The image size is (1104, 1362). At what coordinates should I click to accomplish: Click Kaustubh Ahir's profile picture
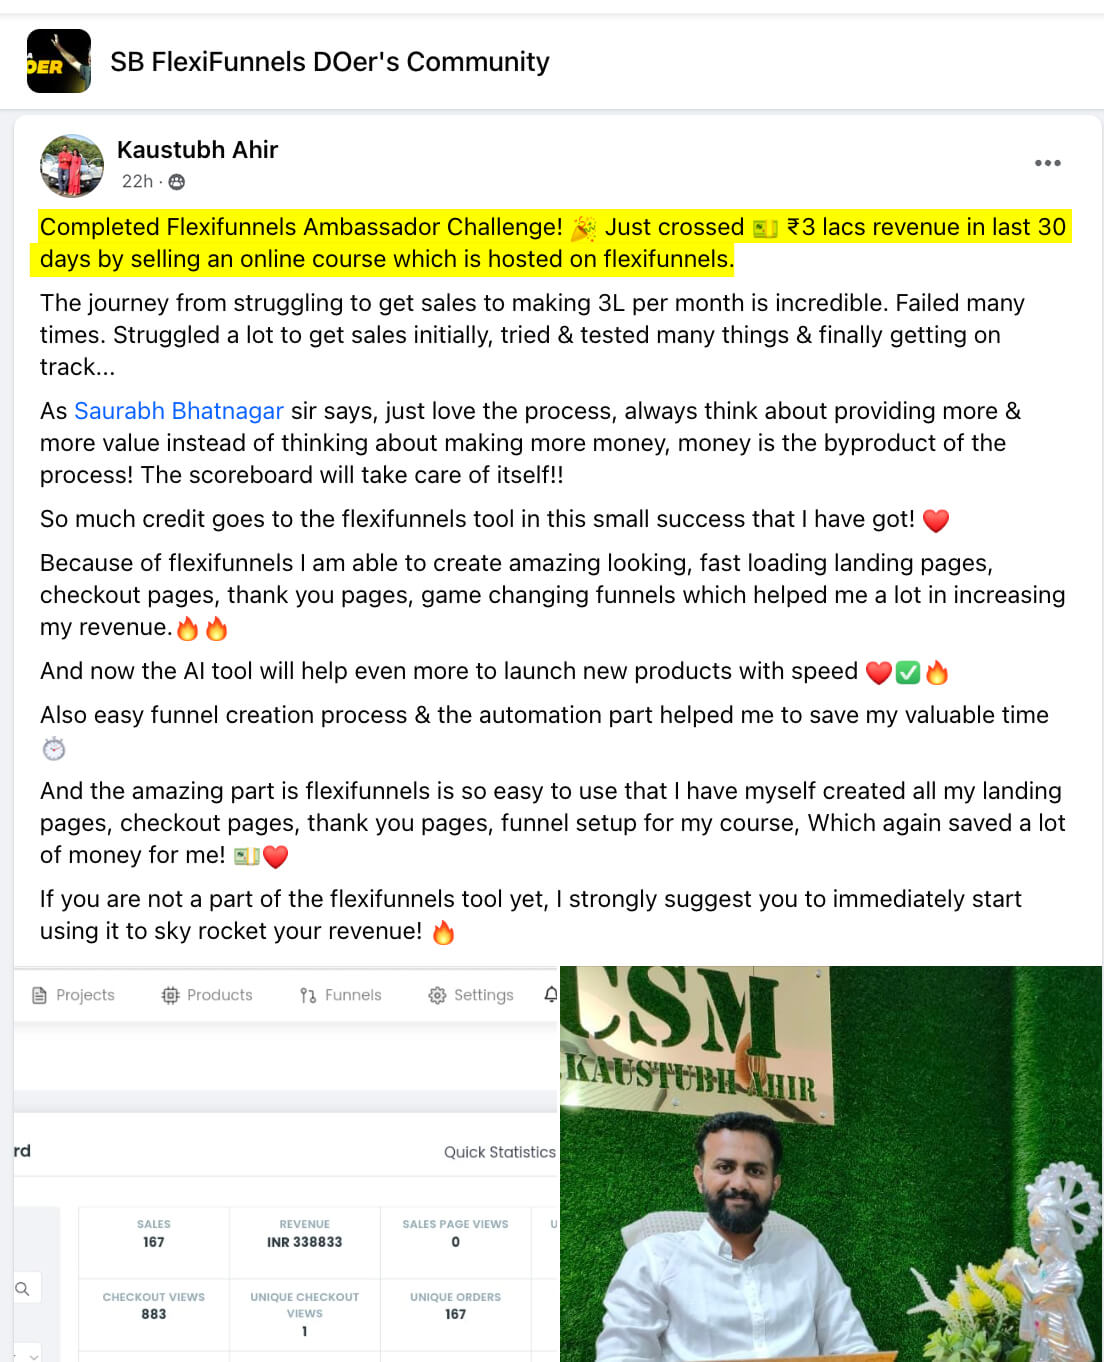(x=72, y=165)
